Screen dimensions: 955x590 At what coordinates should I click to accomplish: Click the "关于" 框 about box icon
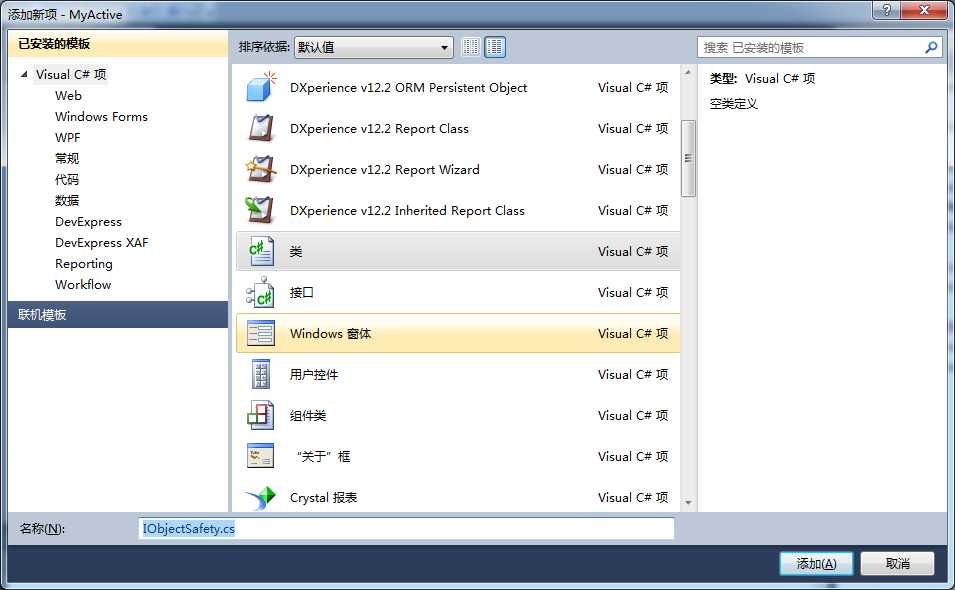click(x=261, y=455)
